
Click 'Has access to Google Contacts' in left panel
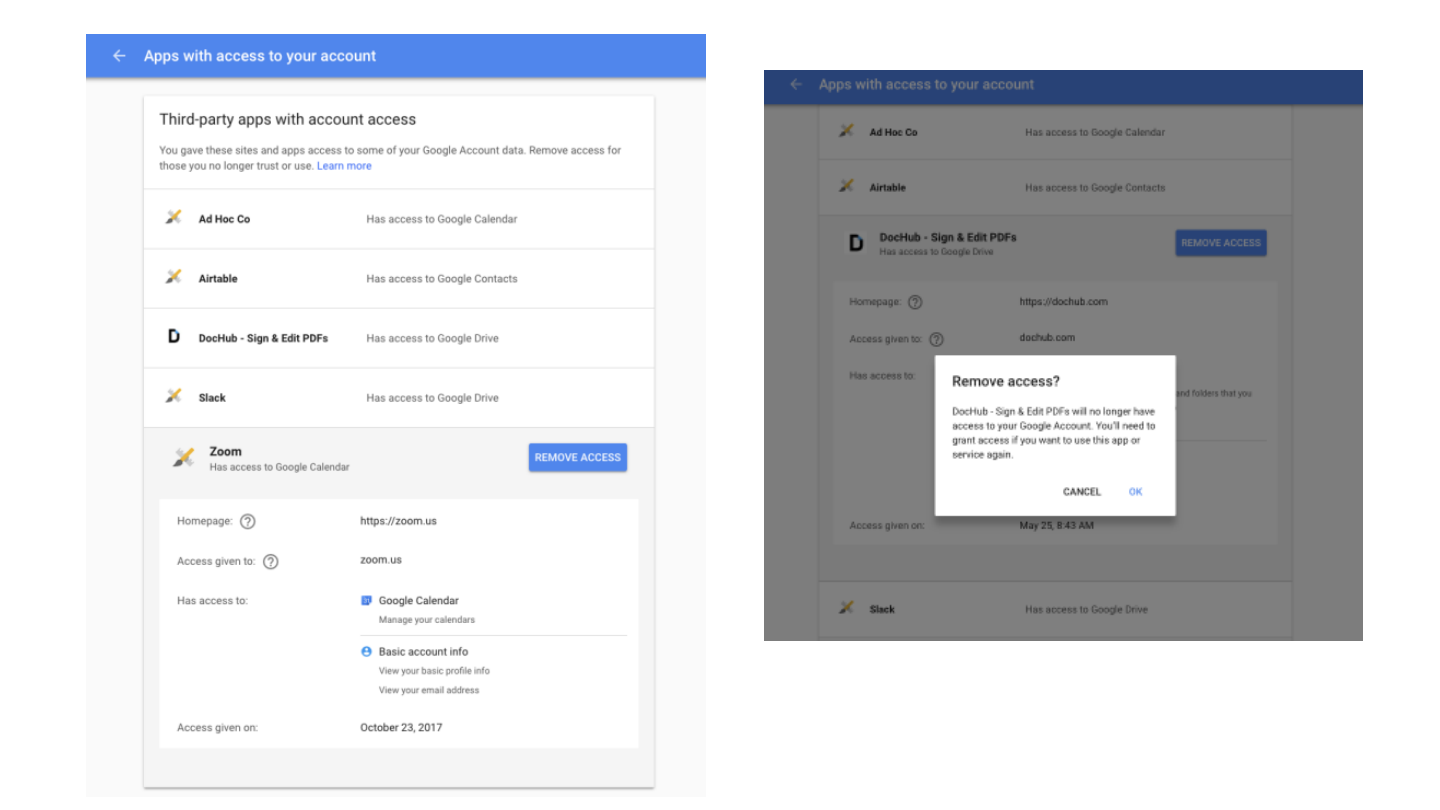point(442,279)
